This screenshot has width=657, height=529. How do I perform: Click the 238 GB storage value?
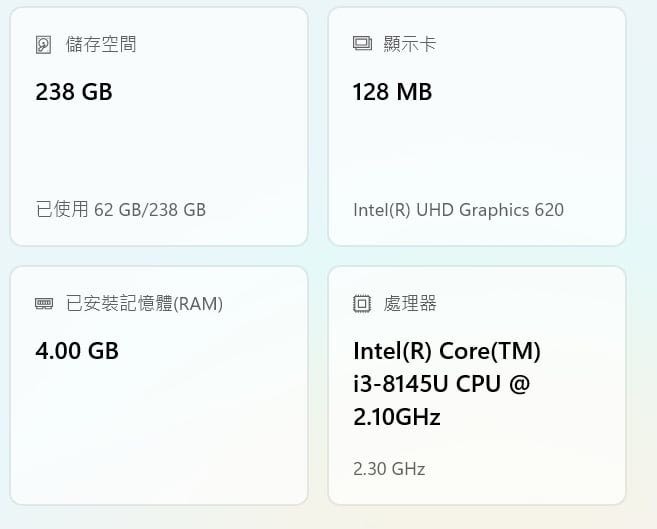click(74, 92)
